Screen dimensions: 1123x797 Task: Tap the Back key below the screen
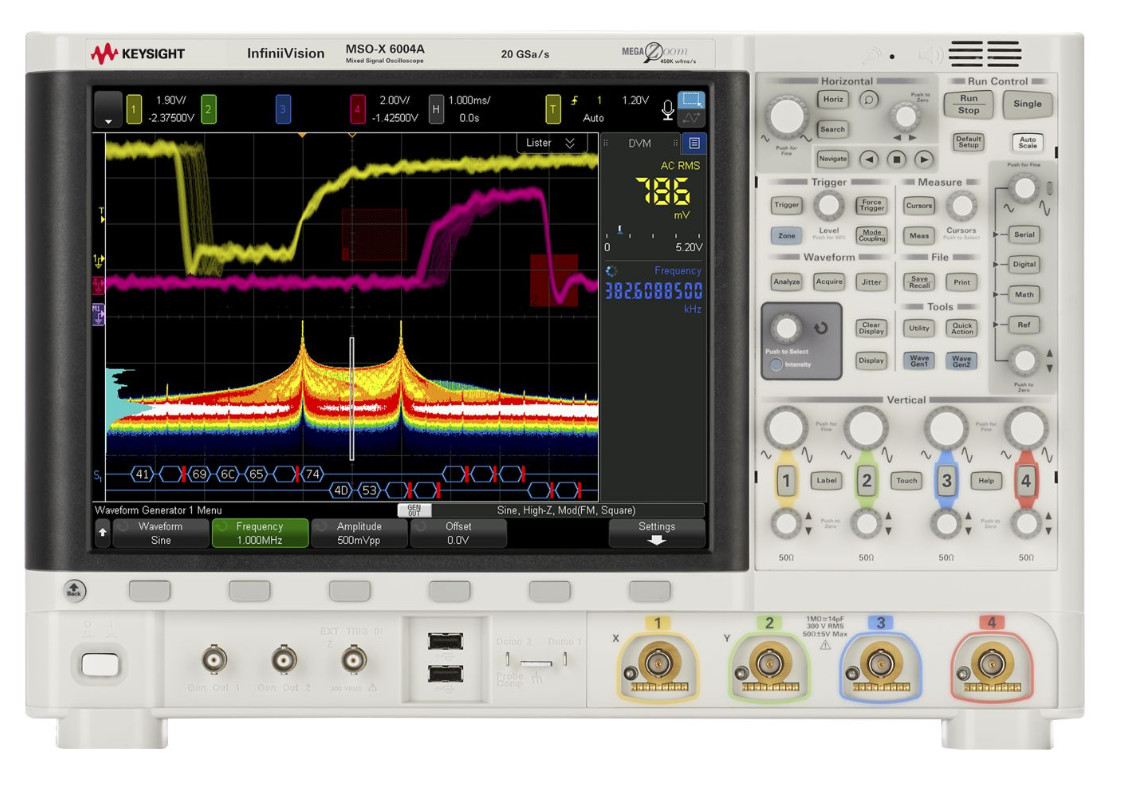click(74, 590)
